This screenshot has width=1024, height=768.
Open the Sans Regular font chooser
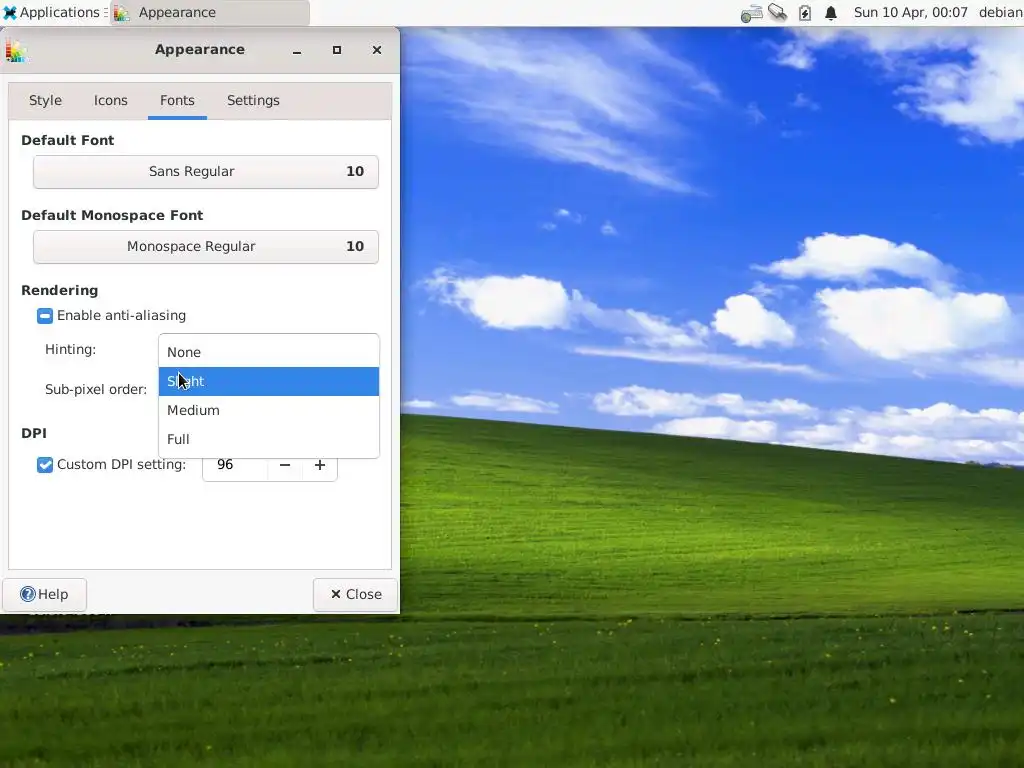206,172
